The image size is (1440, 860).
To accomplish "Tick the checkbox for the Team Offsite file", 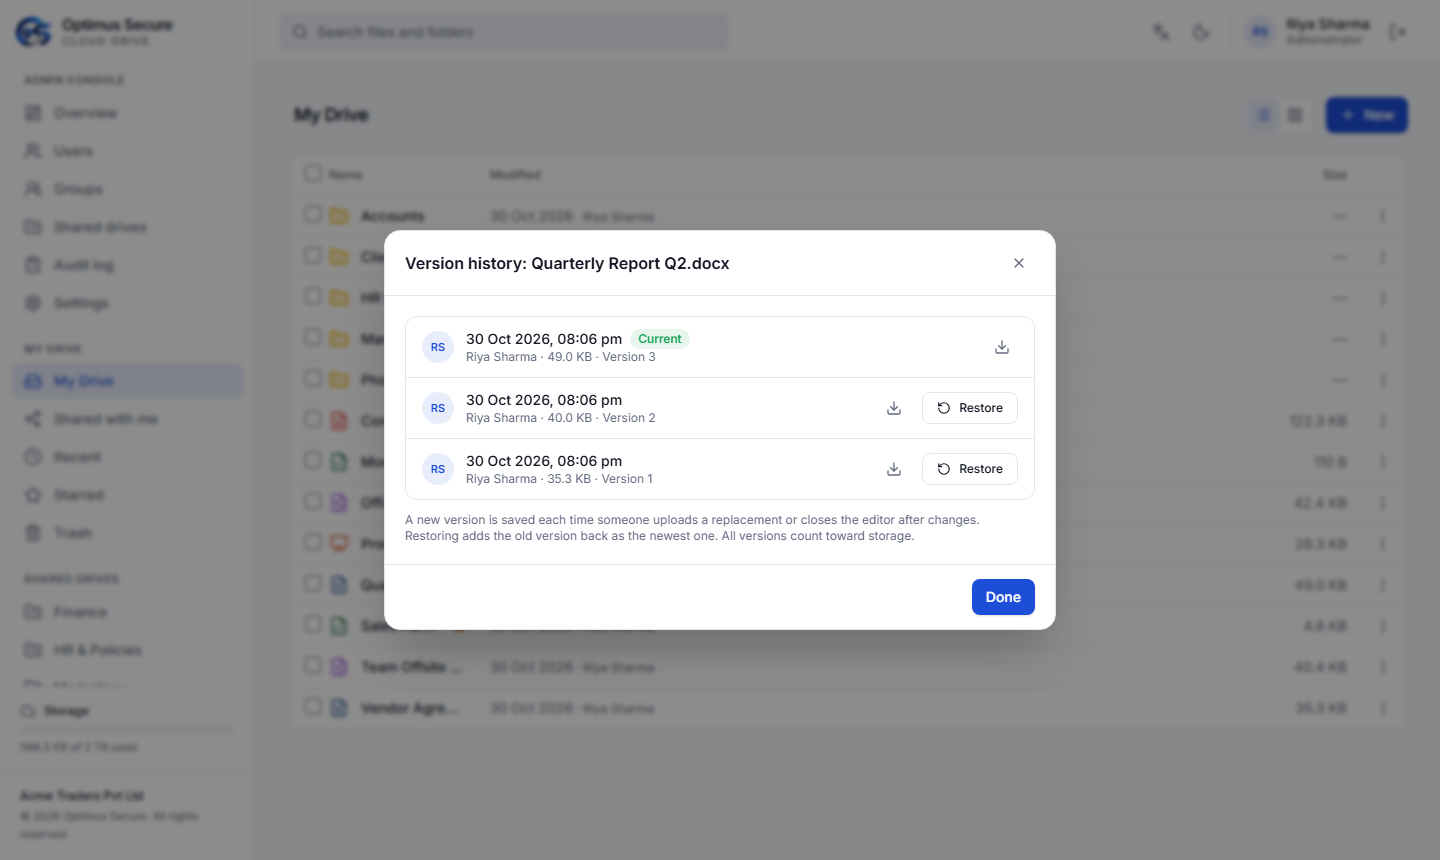I will tap(313, 666).
